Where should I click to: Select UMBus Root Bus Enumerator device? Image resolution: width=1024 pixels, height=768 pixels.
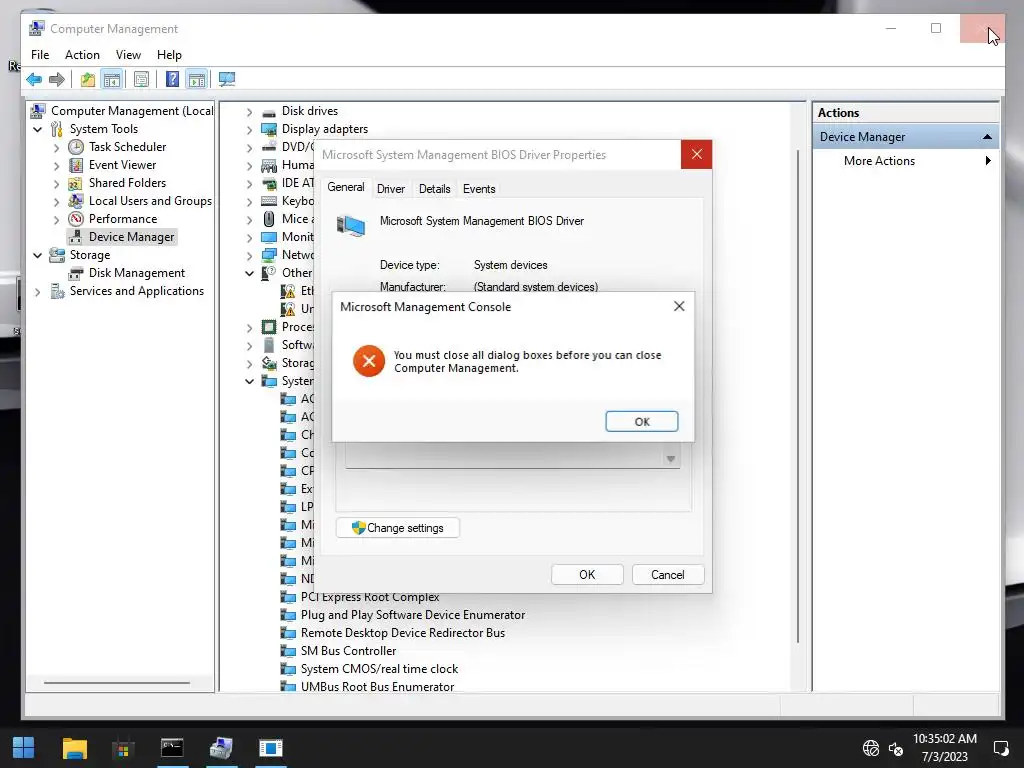coord(377,687)
